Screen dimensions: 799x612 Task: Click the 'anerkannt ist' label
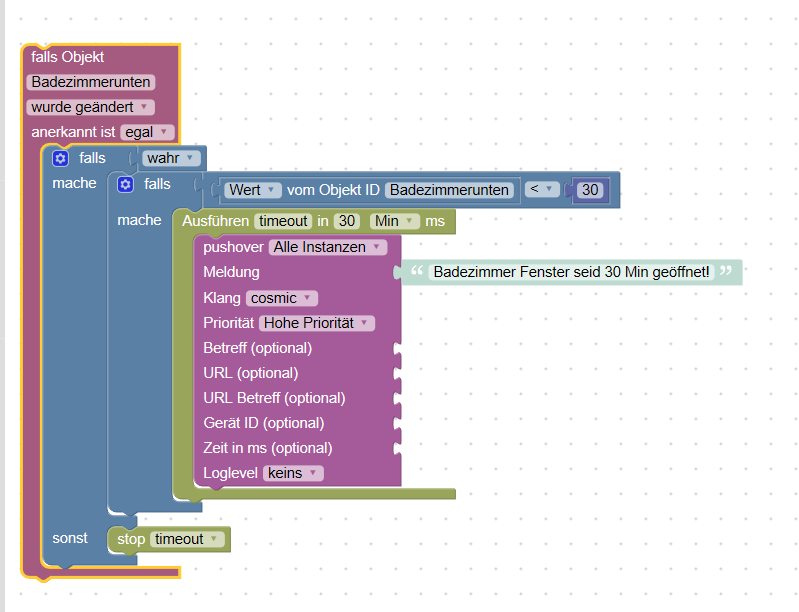(73, 132)
